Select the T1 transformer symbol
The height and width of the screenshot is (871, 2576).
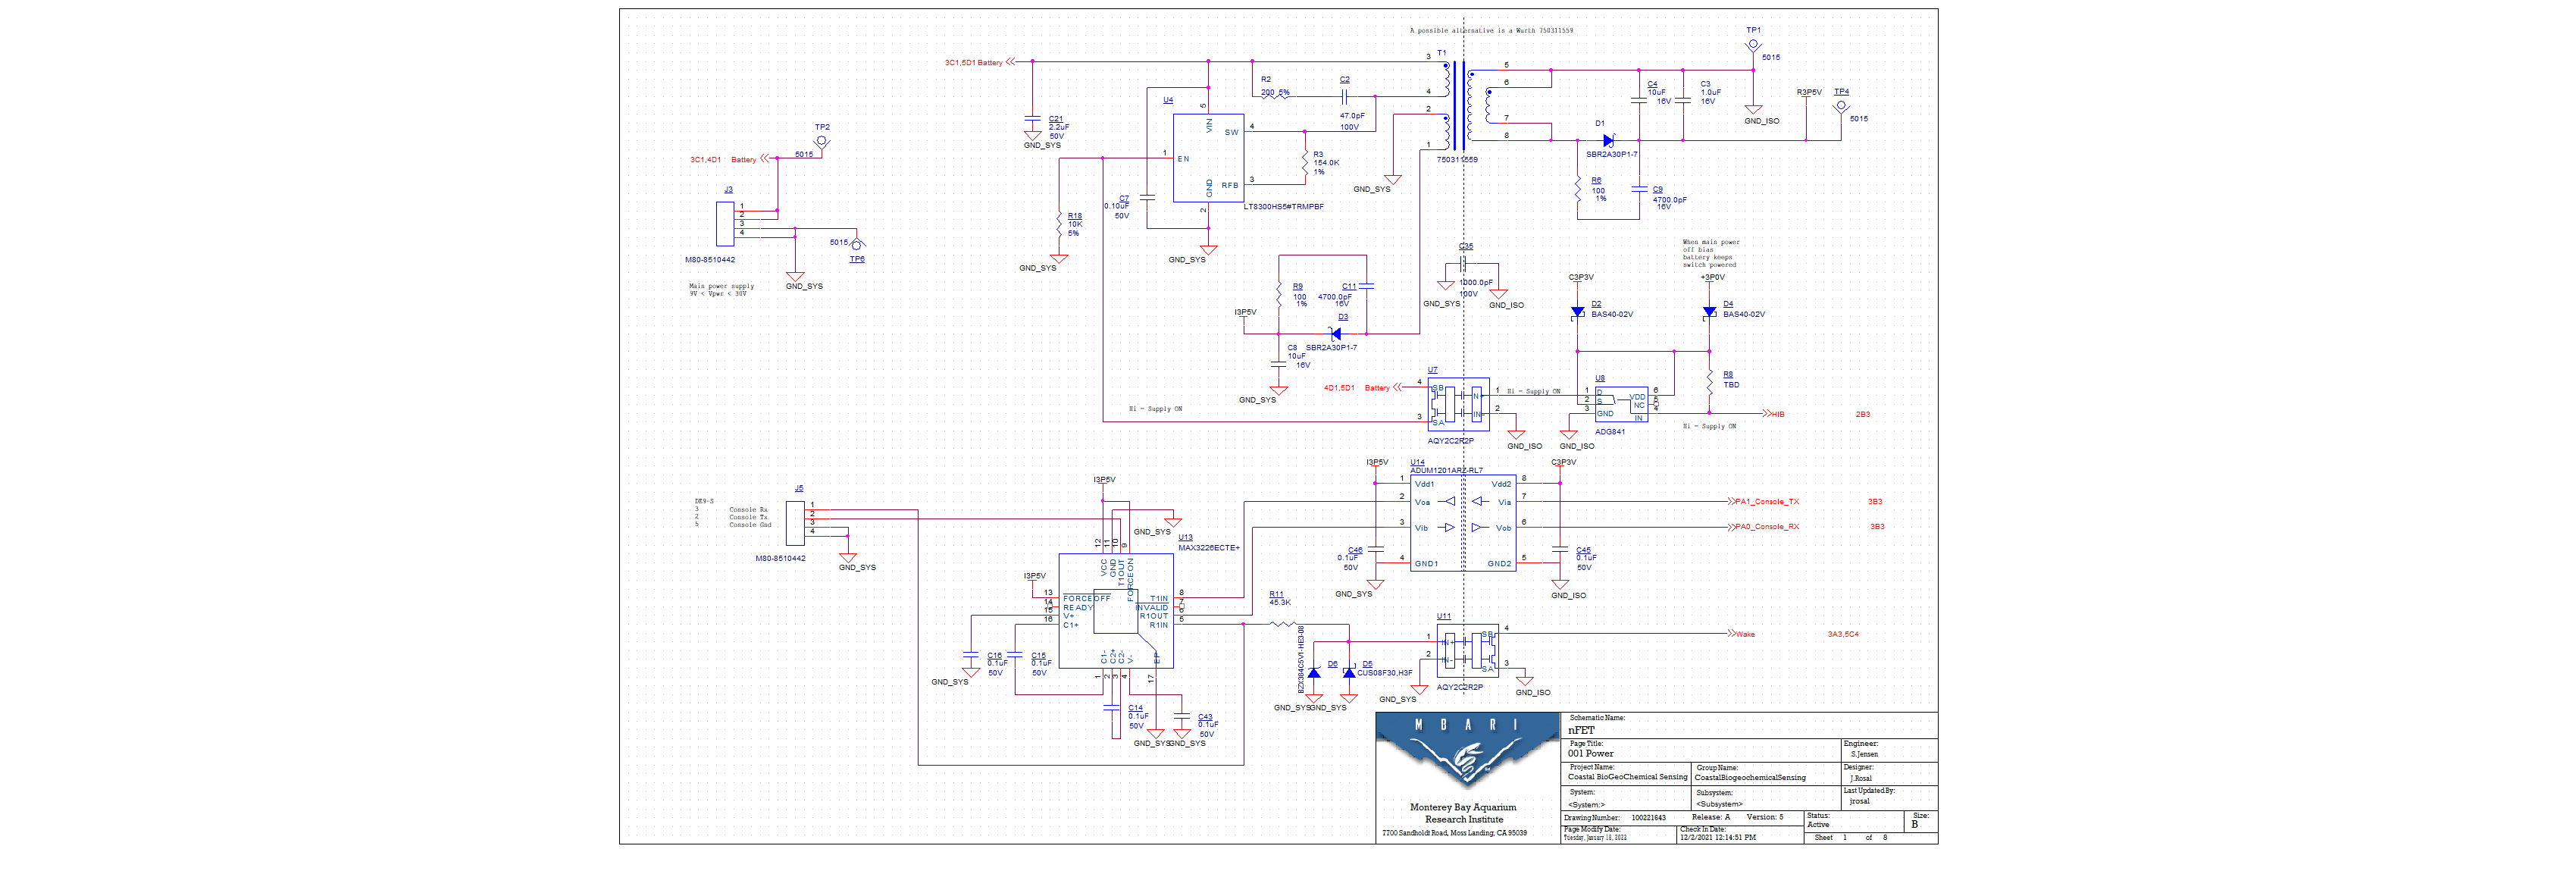point(1467,104)
